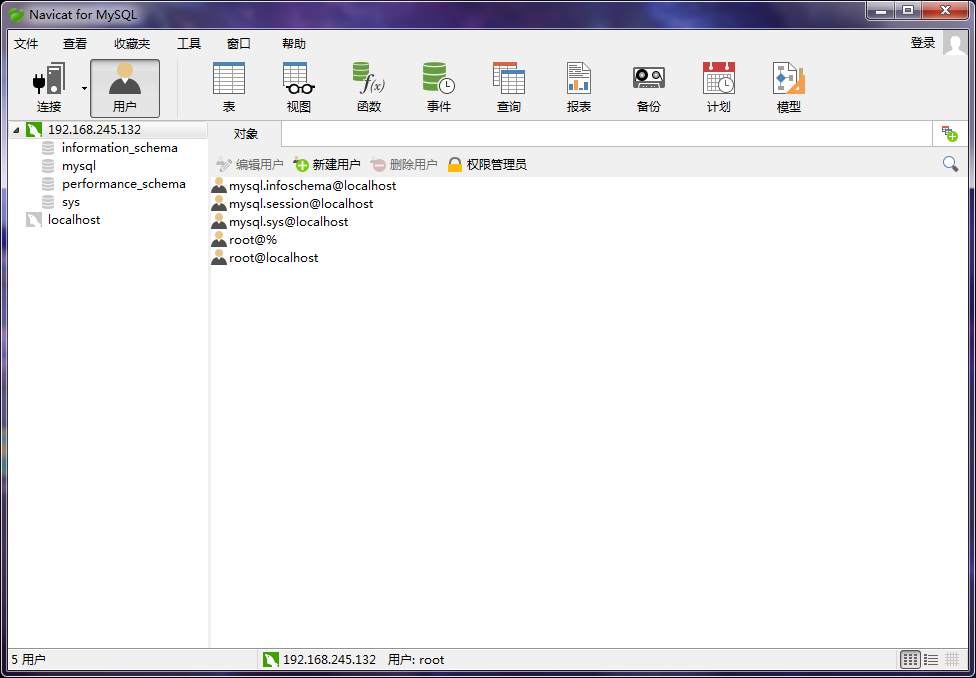Viewport: 976px width, 678px height.
Task: Open the 连接 connection toolbar icon
Action: pyautogui.click(x=49, y=88)
